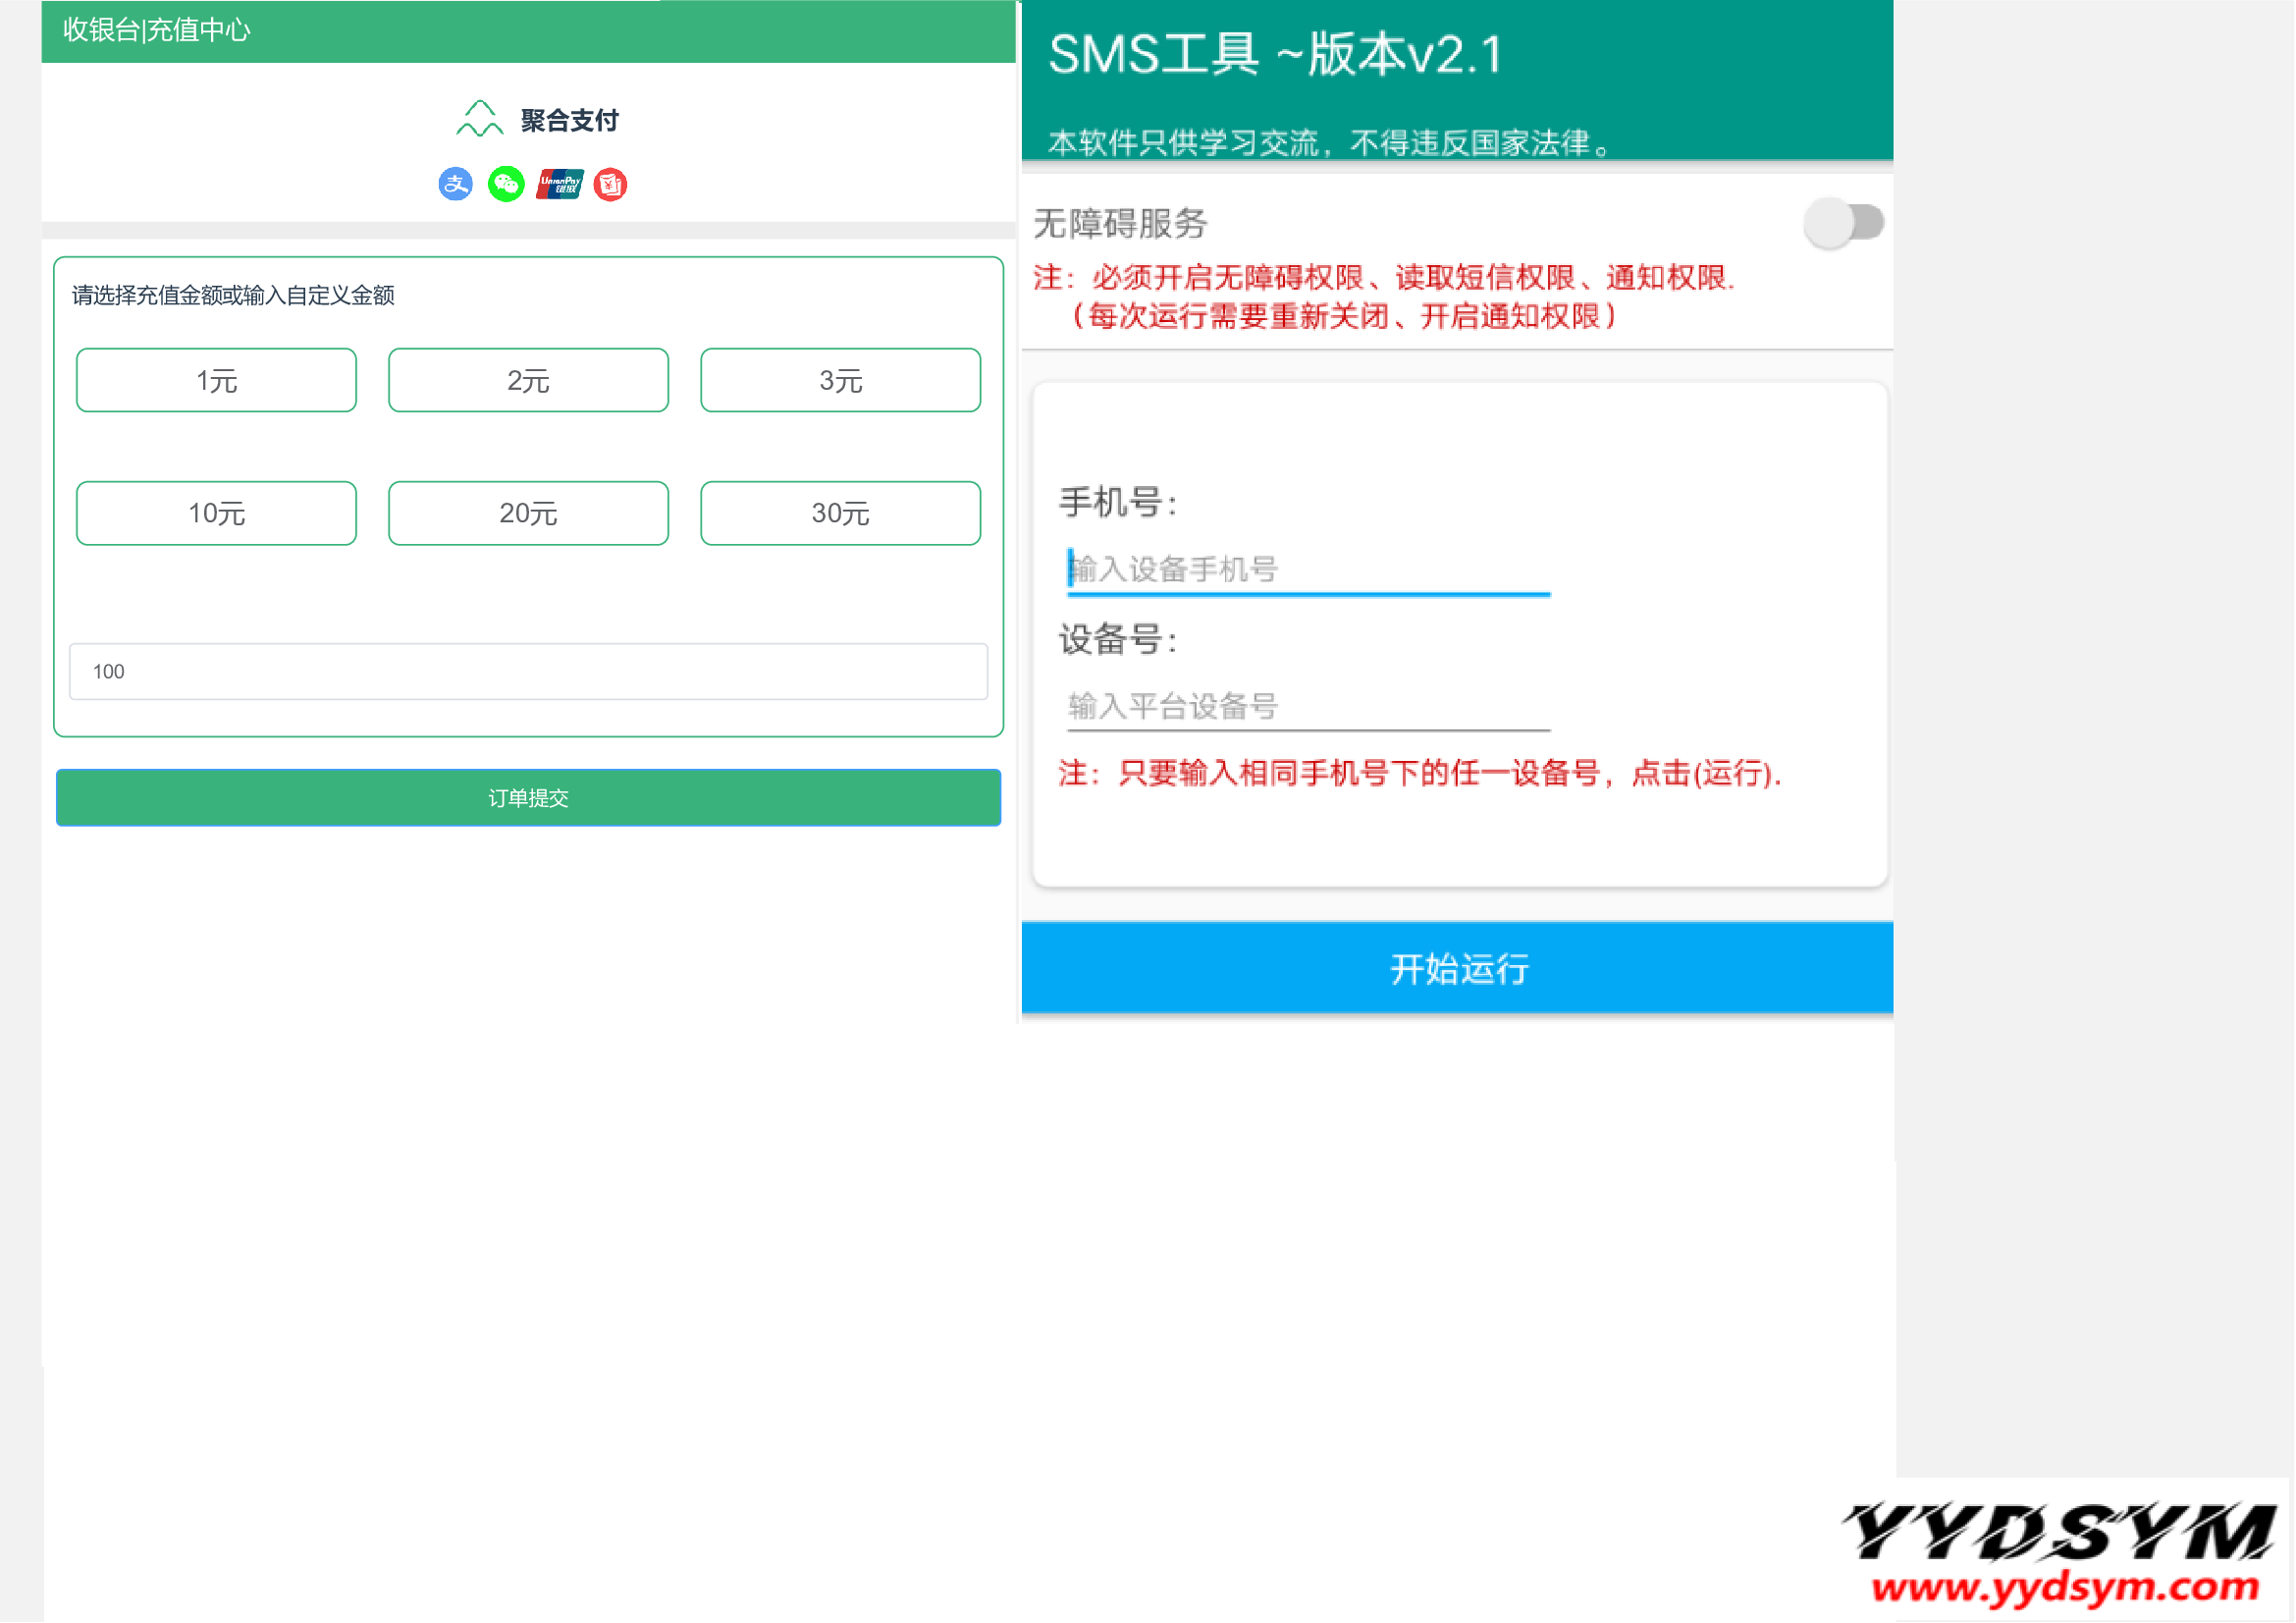This screenshot has width=2296, height=1623.
Task: Open the www.yydsym.com link
Action: 2065,1587
